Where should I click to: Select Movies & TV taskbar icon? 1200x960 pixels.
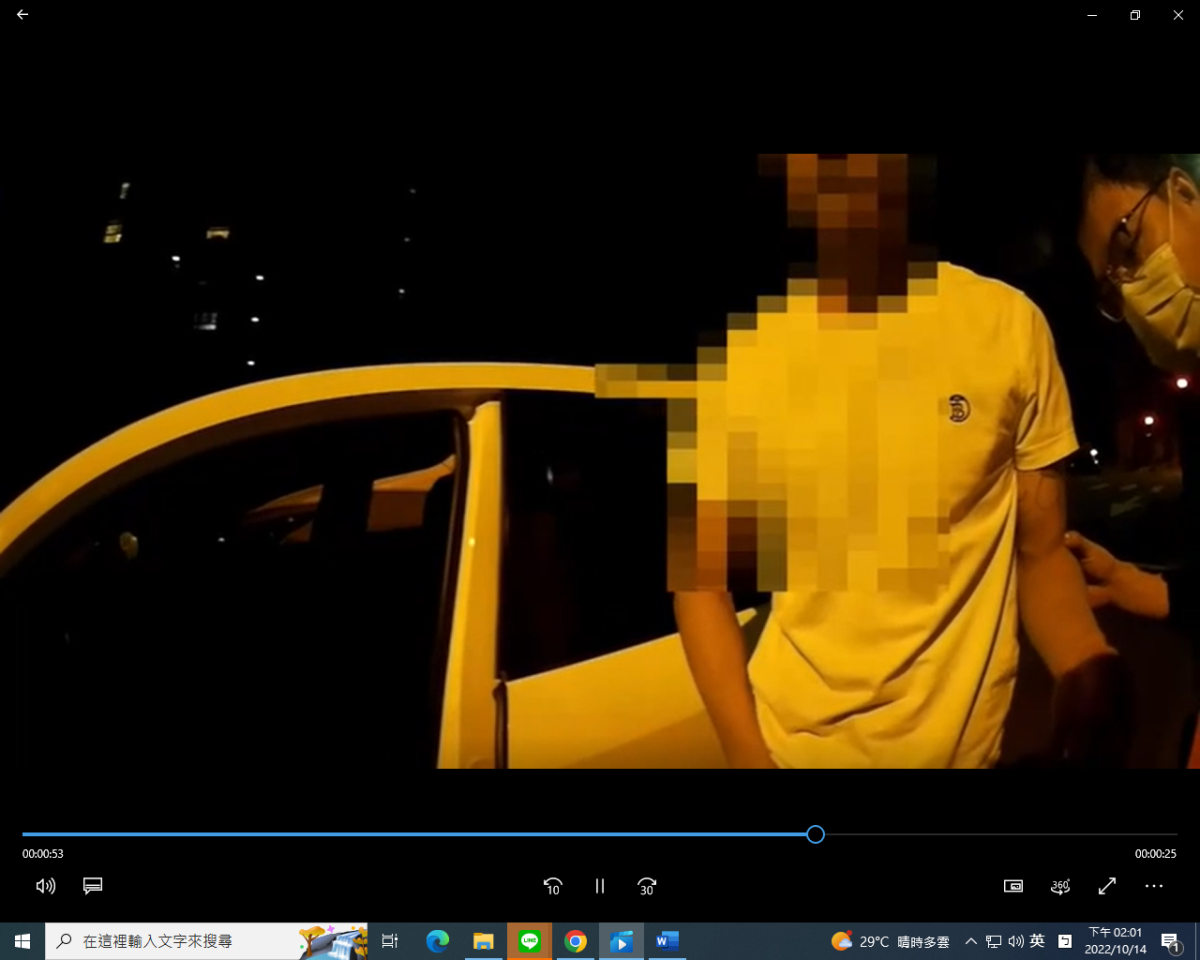621,941
